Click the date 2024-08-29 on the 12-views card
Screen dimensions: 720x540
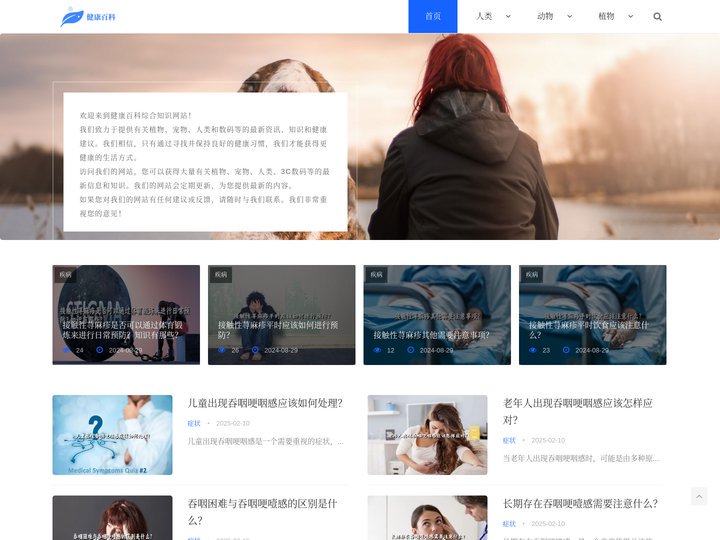click(436, 350)
